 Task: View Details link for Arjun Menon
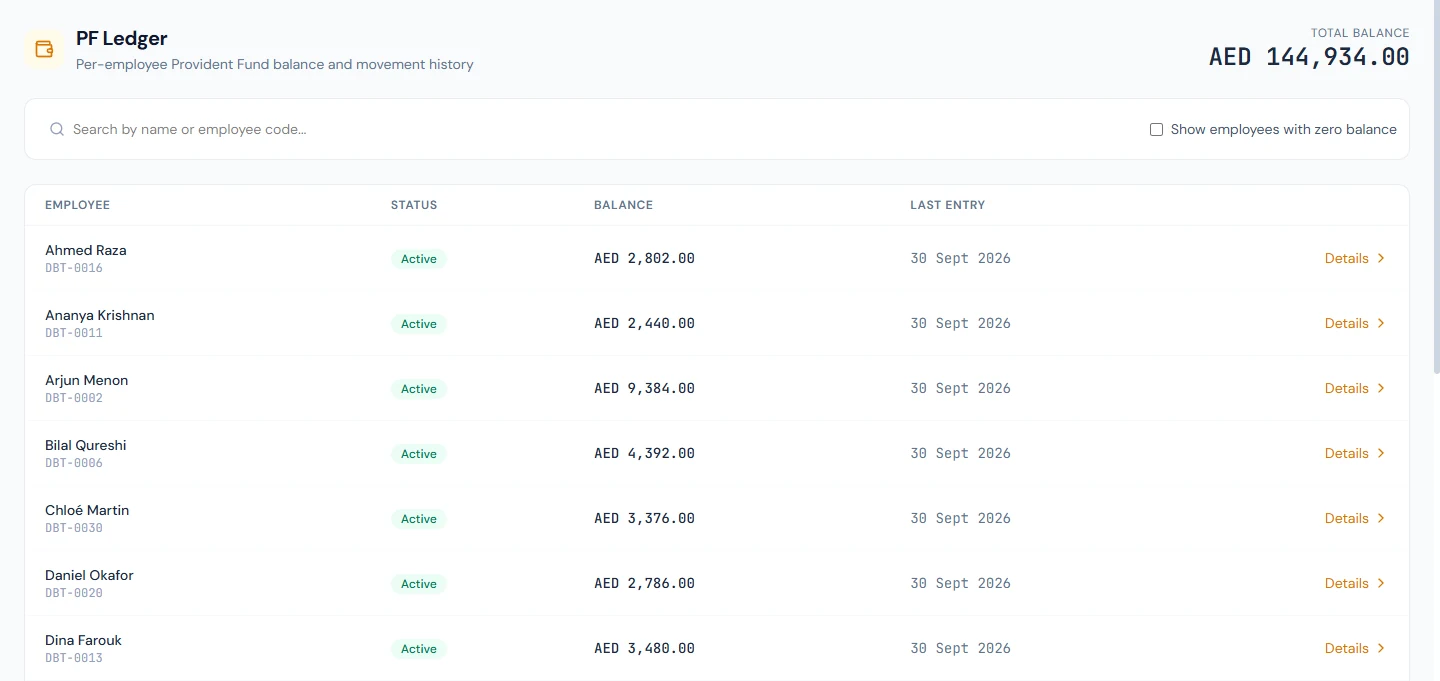1355,388
